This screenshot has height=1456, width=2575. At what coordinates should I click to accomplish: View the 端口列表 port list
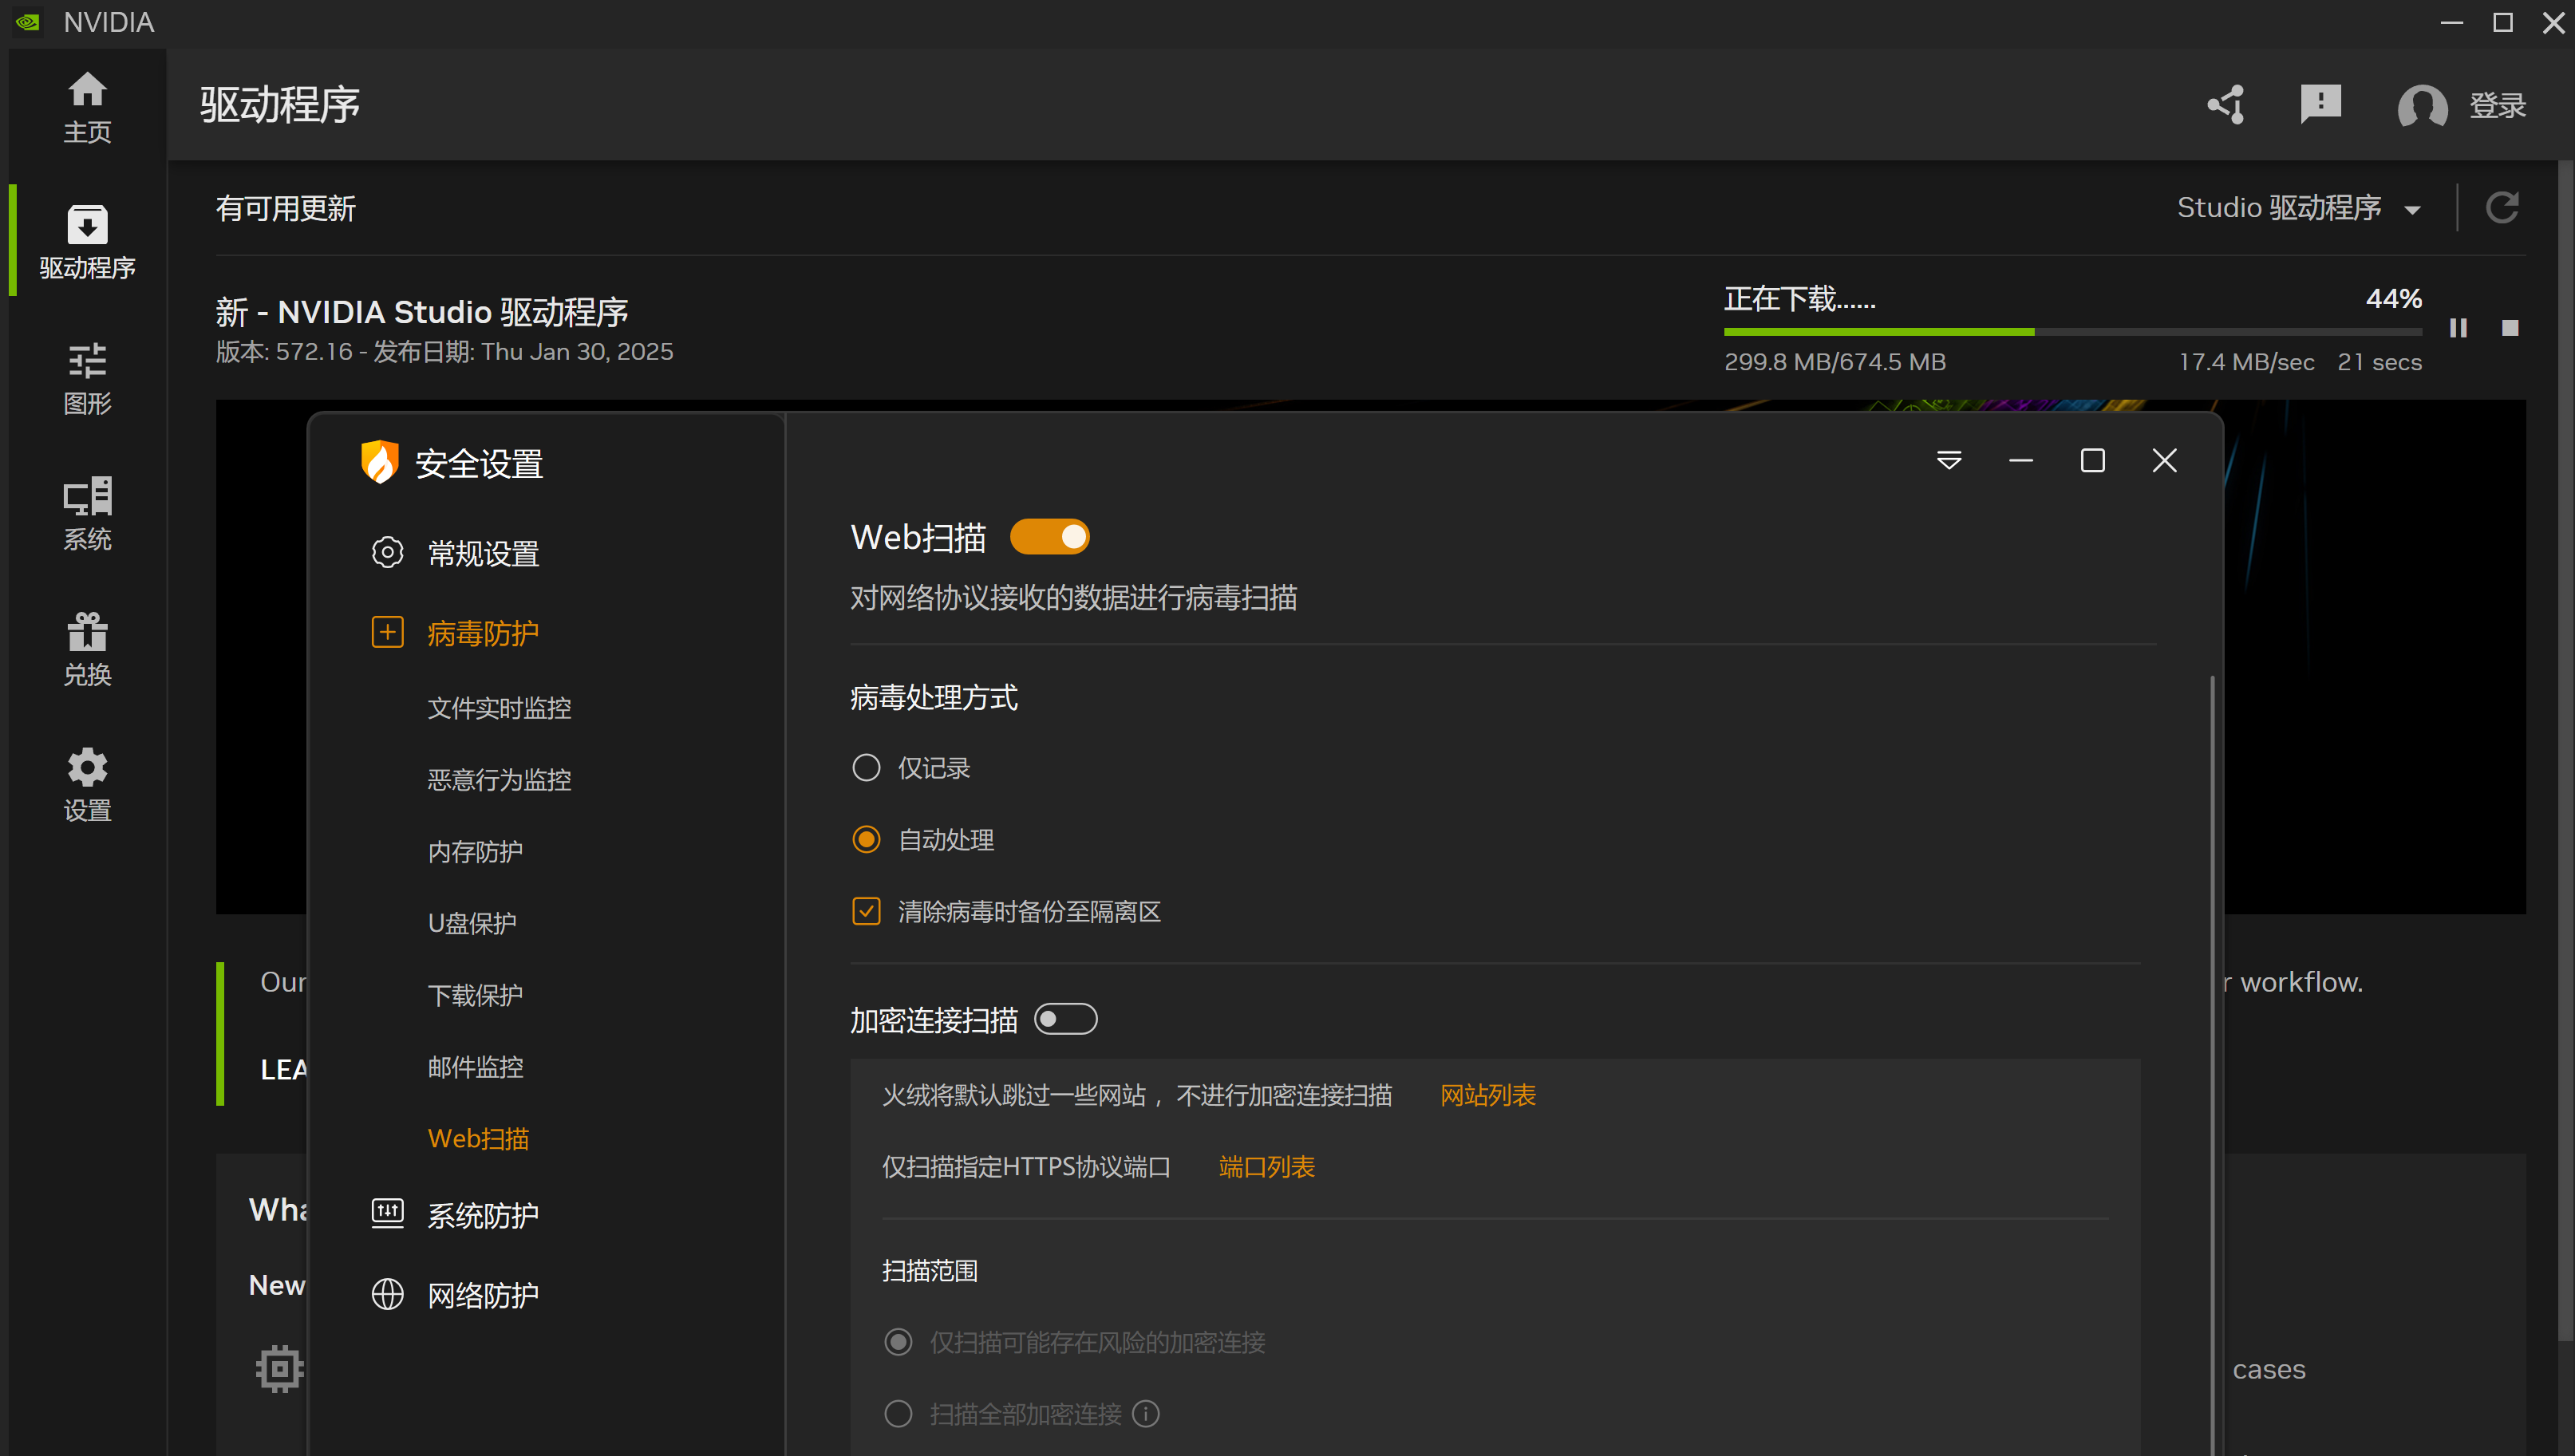[1265, 1166]
